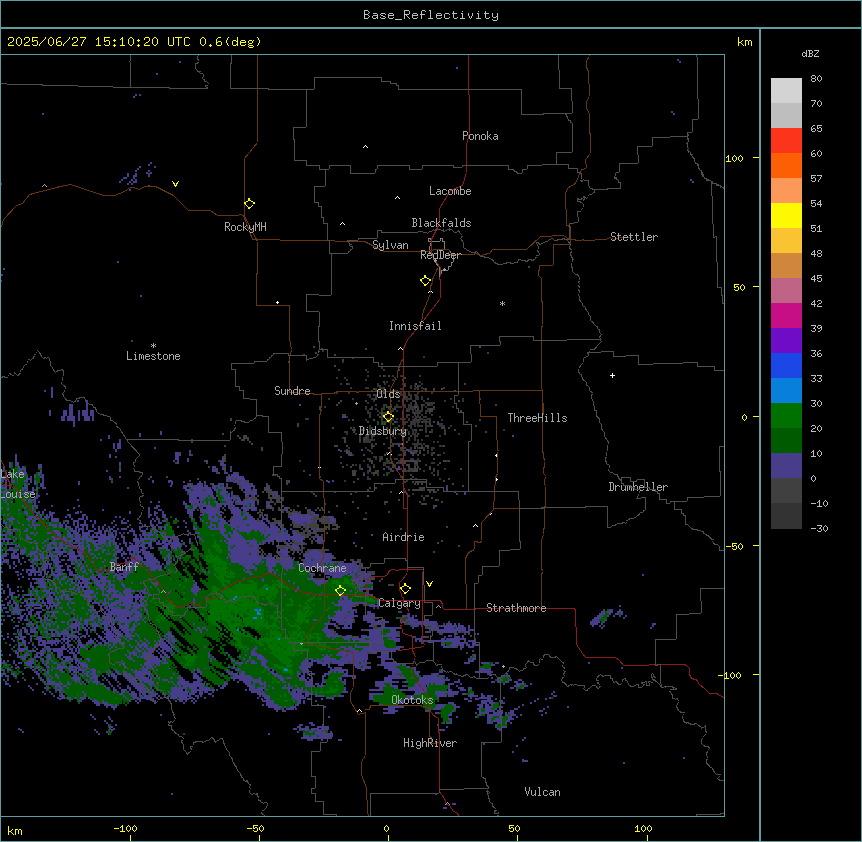Click the 45 value on the dBZ legend

816,279
